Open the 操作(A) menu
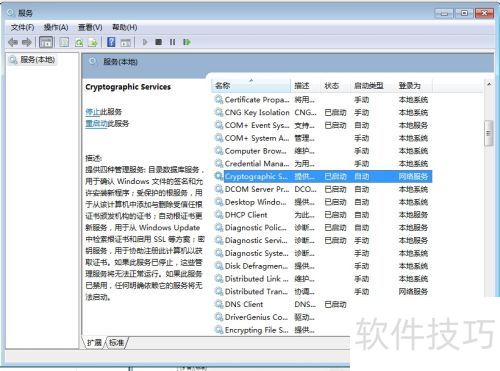Screen dimensions: 500x371 (56, 27)
